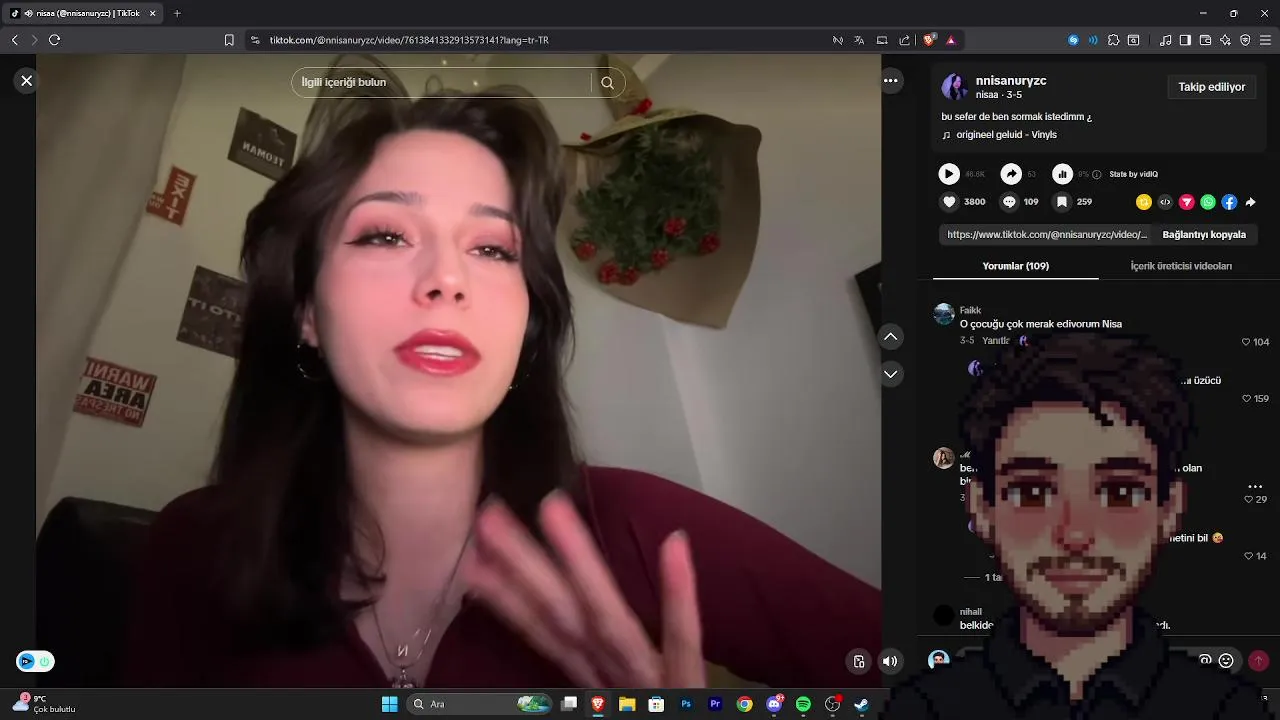Bookmark the video with the save icon
Image resolution: width=1280 pixels, height=720 pixels.
1062,202
